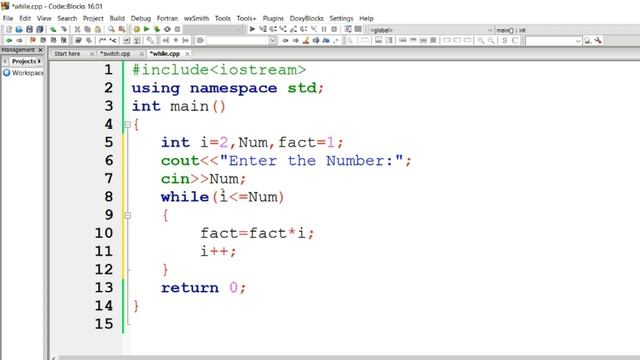640x360 pixels.
Task: Open the main() : int function dropdown
Action: click(567, 30)
